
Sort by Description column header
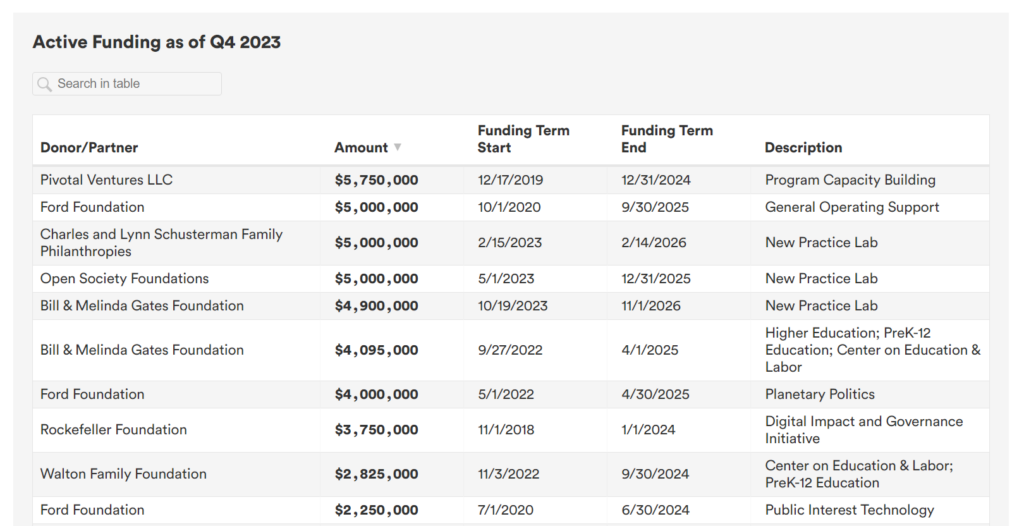point(803,148)
